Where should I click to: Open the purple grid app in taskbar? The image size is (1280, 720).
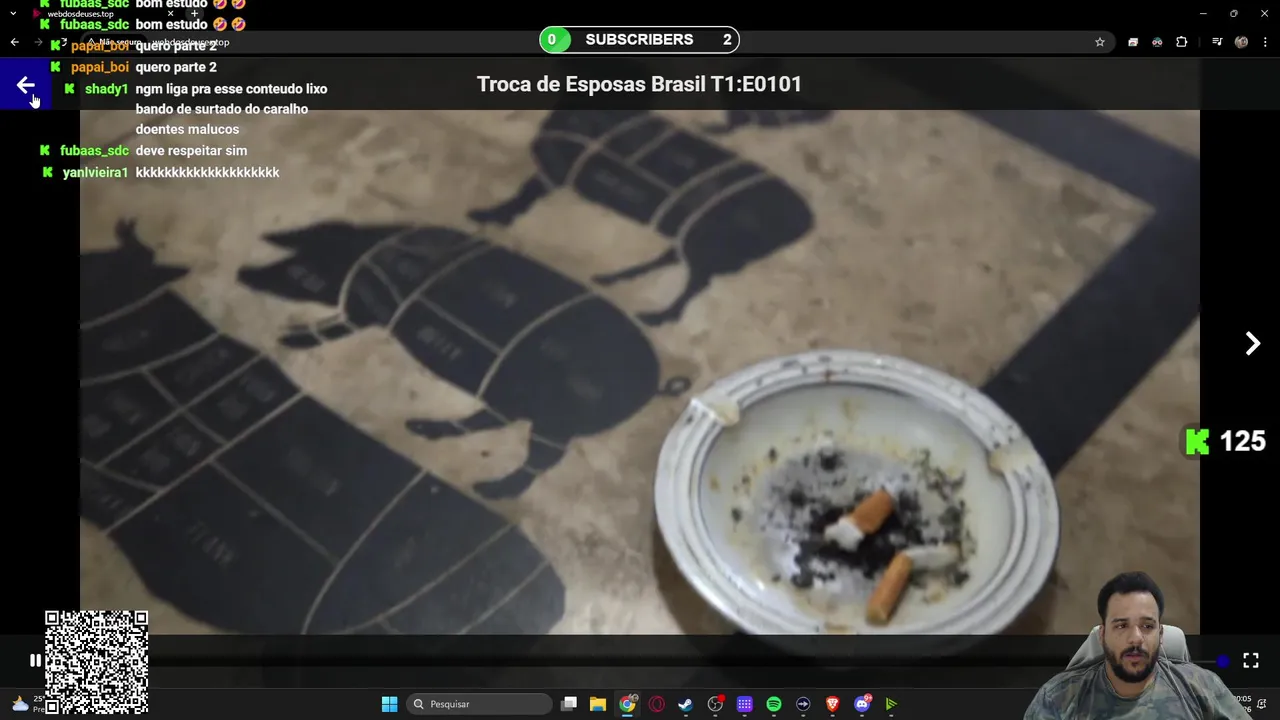pos(745,704)
